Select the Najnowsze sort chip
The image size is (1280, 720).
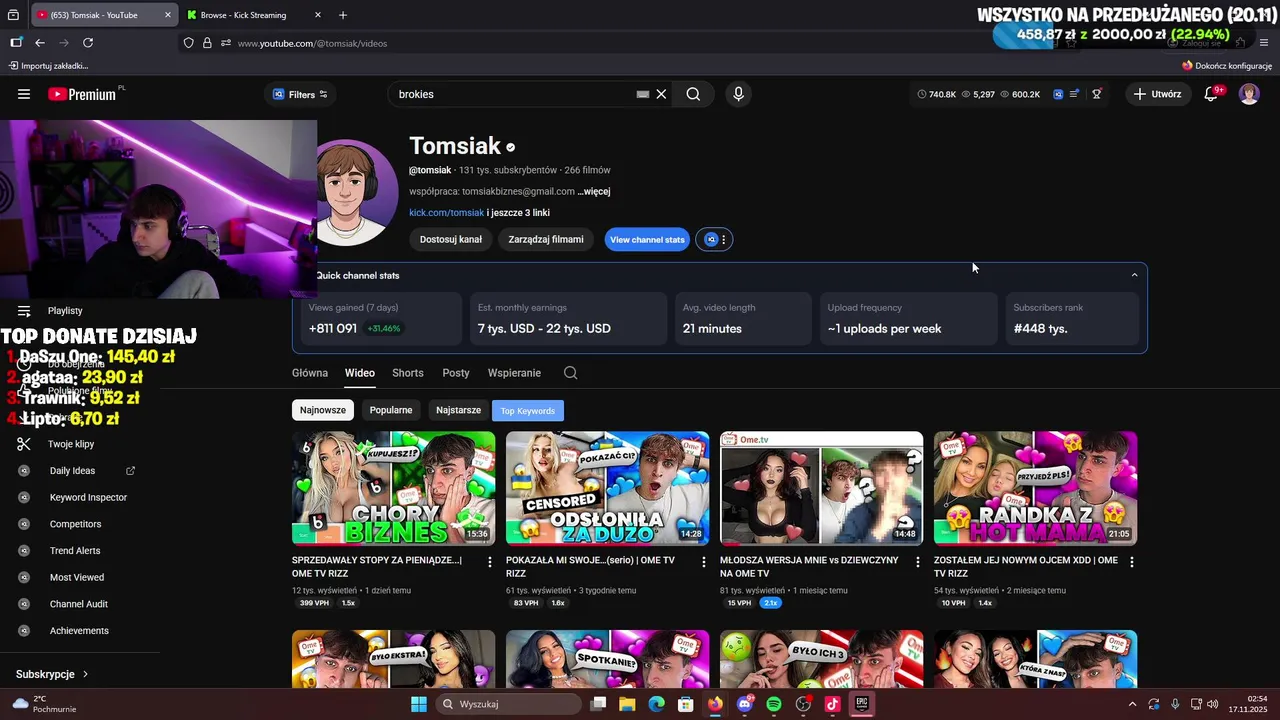(x=323, y=410)
